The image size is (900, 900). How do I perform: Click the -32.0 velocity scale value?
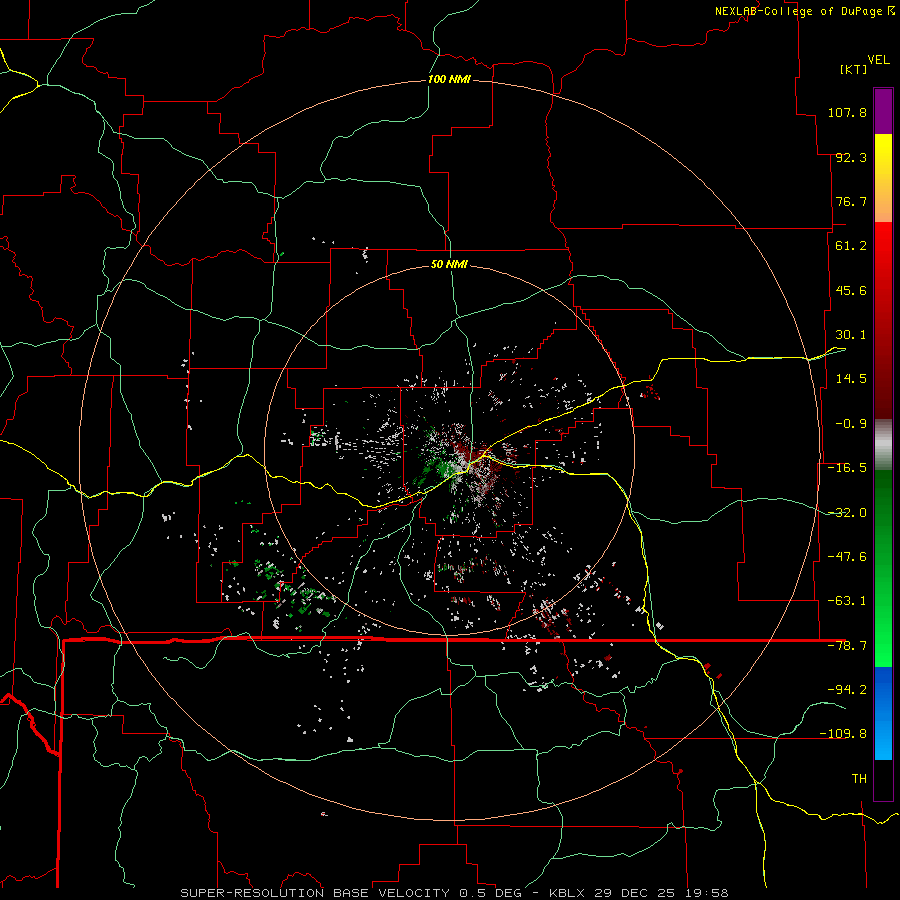847,513
